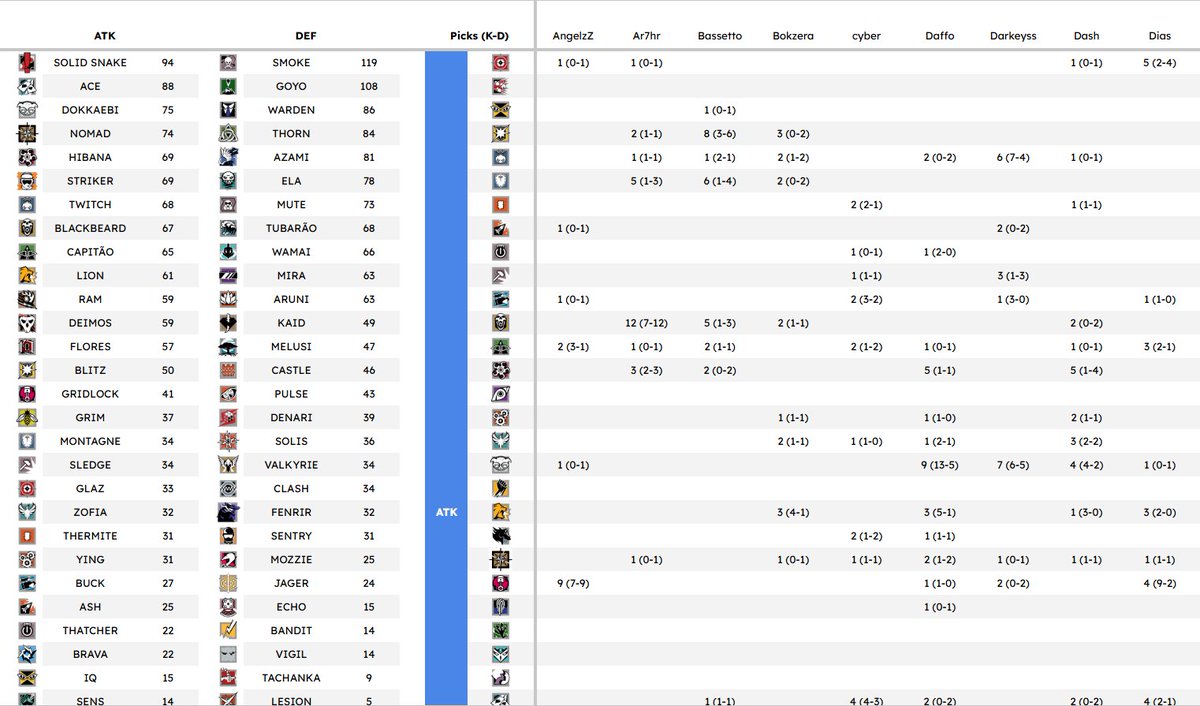
Task: Click the Mira defender icon
Action: 228,275
